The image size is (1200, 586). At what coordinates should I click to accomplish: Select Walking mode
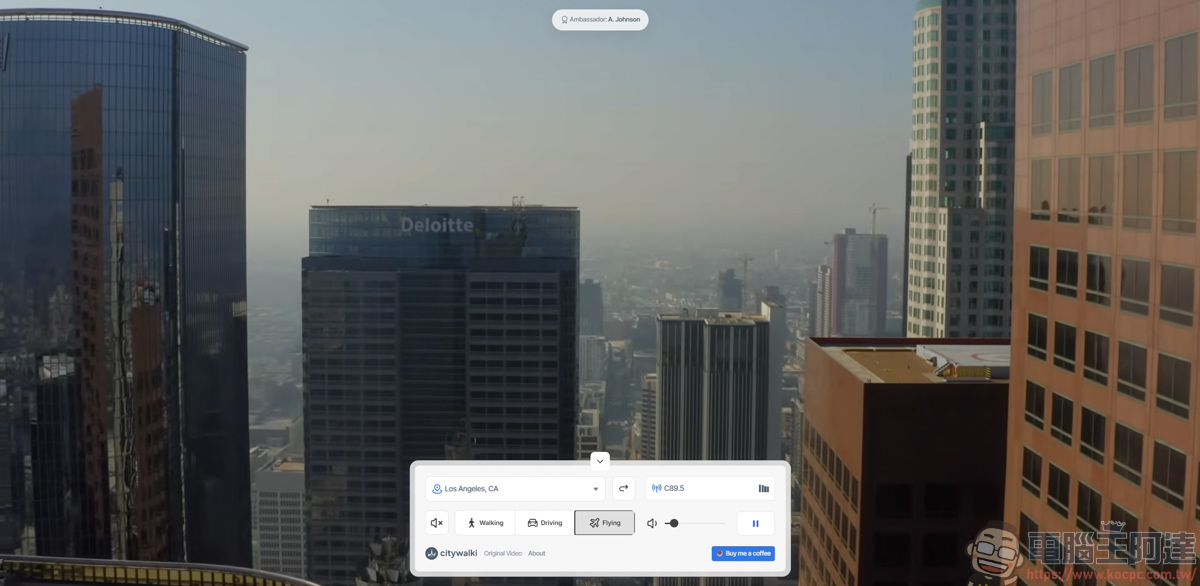coord(485,523)
